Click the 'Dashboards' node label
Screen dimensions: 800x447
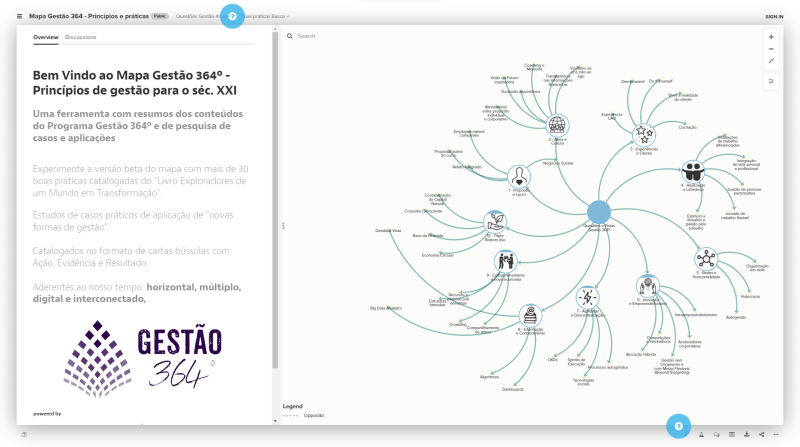(512, 389)
